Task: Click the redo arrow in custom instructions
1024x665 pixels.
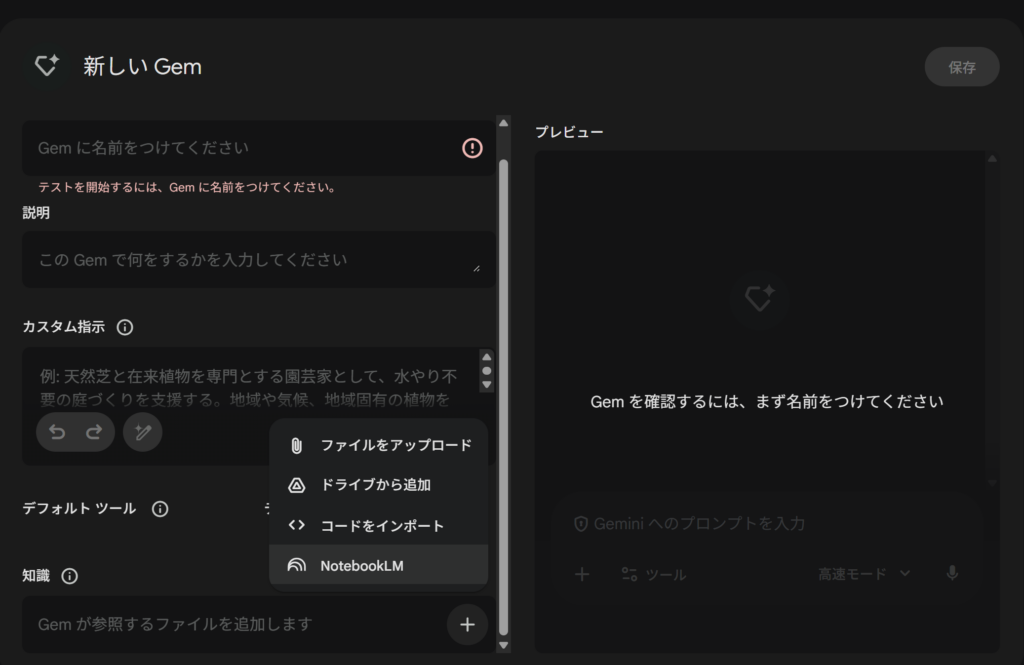Action: pos(94,432)
